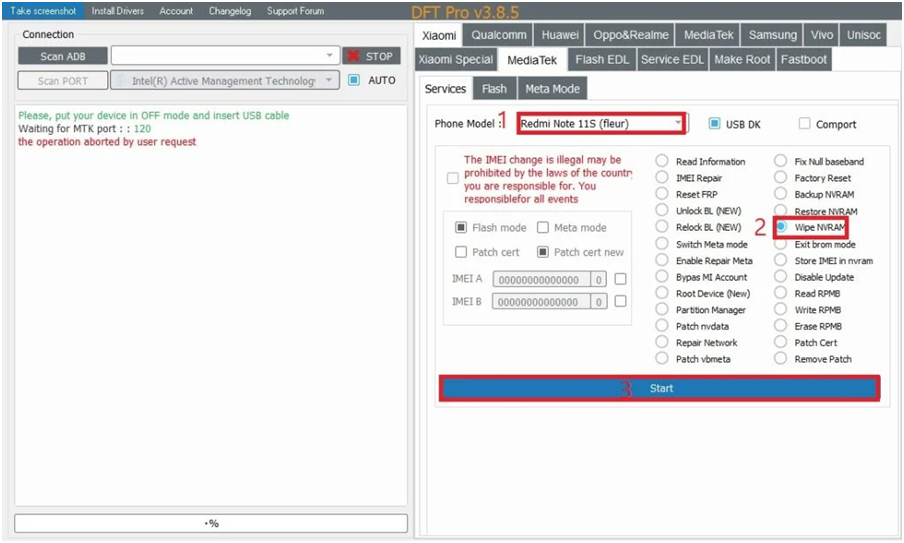Screen dimensions: 904x543
Task: Open the Flash EDL sub-tab
Action: 602,59
